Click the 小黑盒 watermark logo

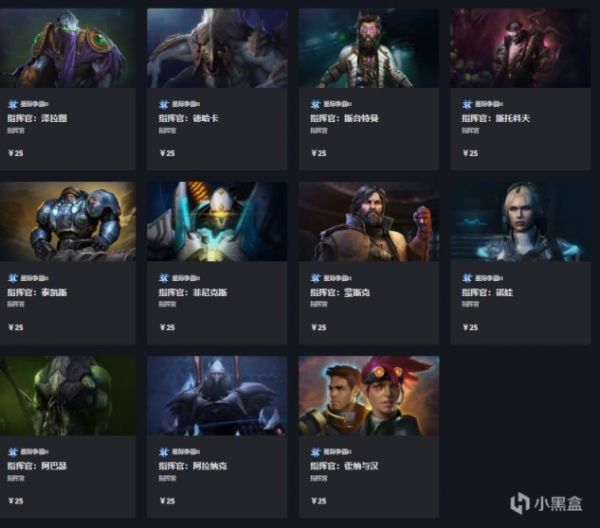click(x=547, y=503)
